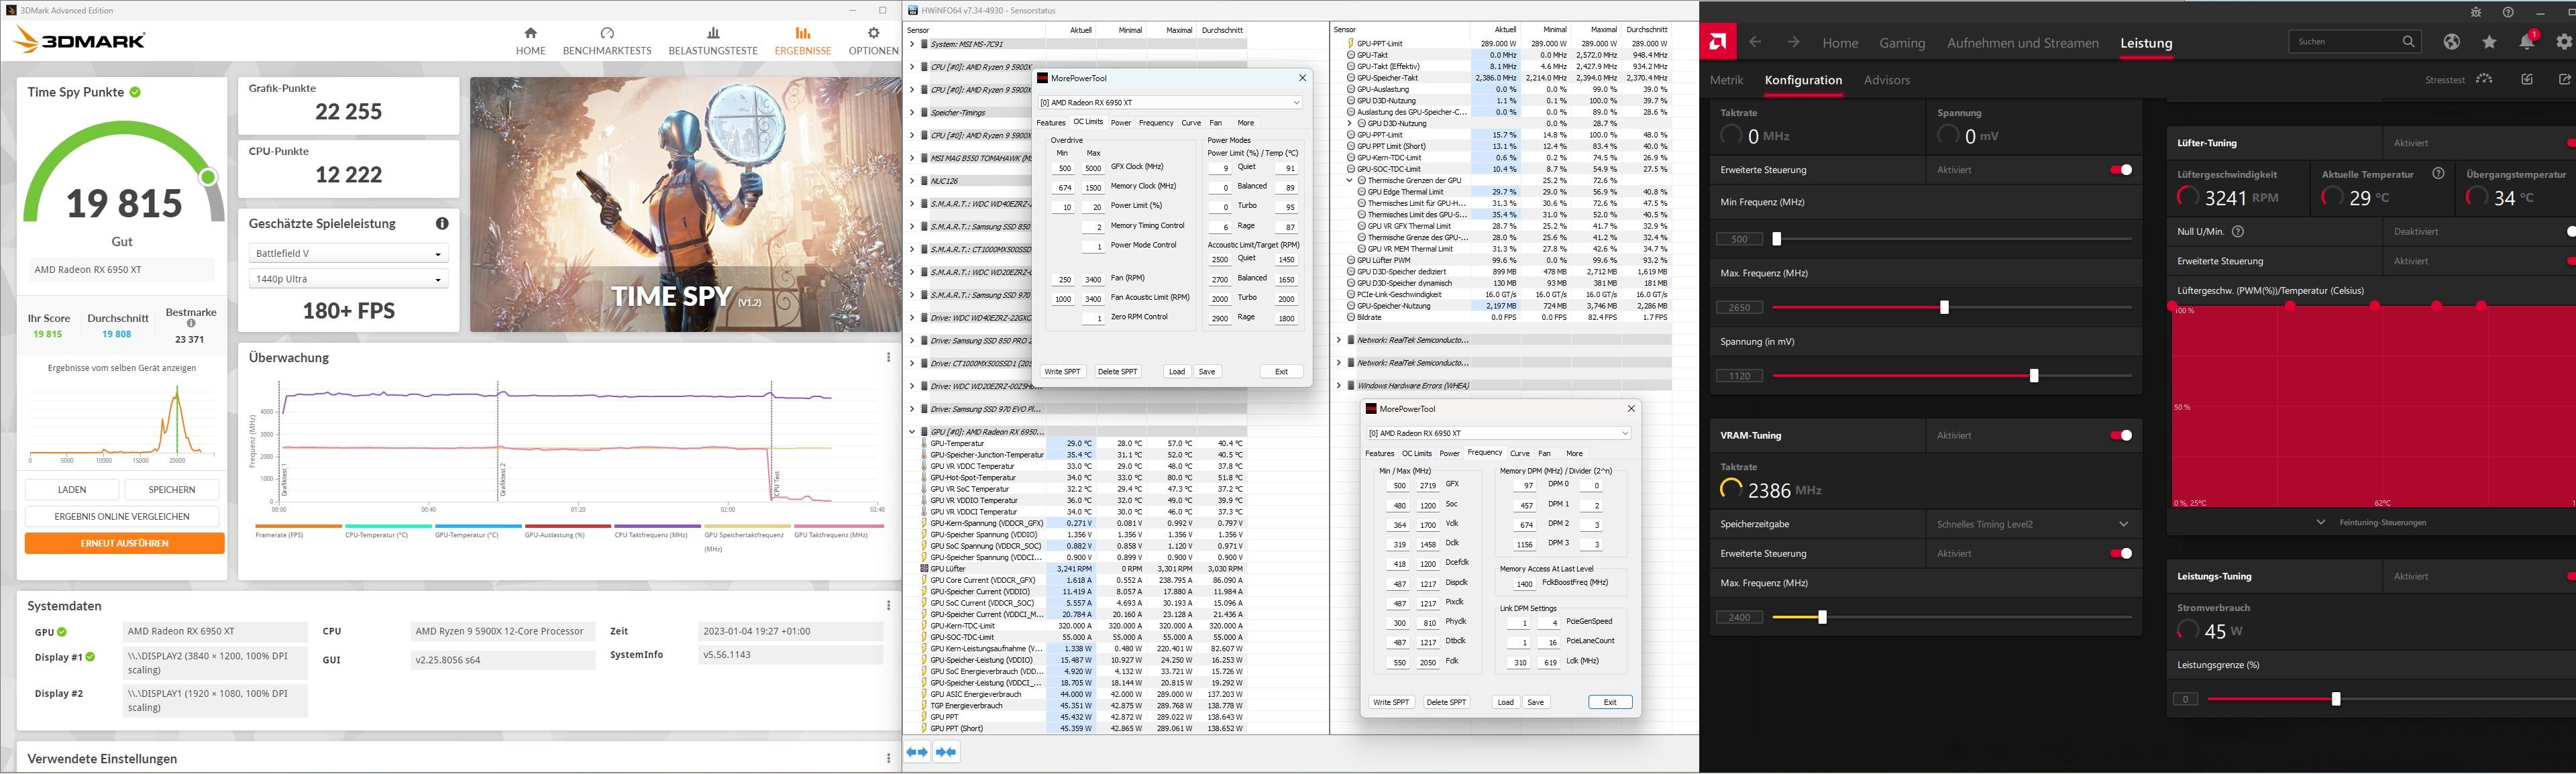This screenshot has width=2576, height=774.
Task: Open the 1440p Ultra resolution dropdown
Action: pyautogui.click(x=348, y=279)
